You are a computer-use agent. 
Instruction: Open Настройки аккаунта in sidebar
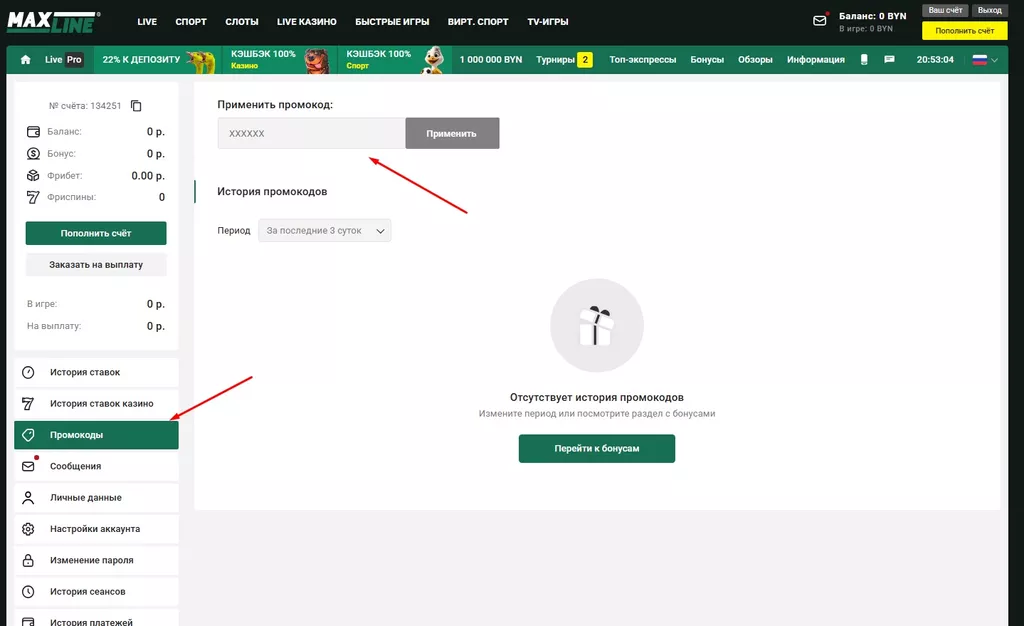click(x=96, y=529)
